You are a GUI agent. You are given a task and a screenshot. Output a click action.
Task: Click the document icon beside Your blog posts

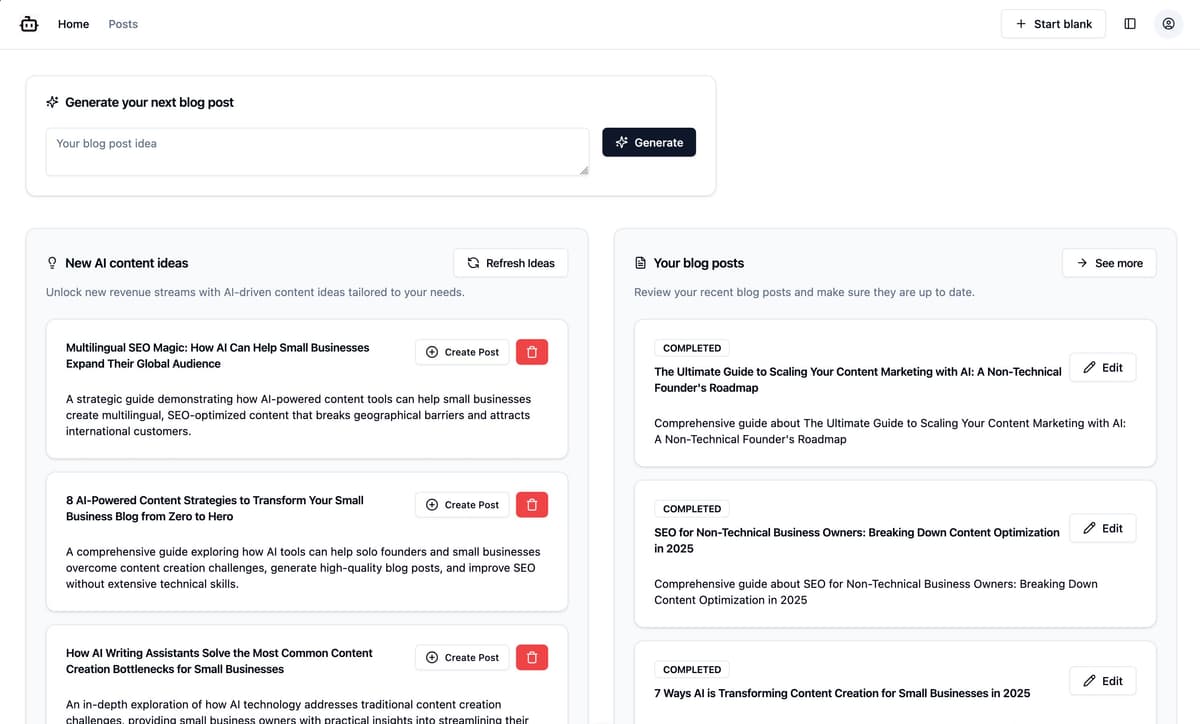click(639, 262)
